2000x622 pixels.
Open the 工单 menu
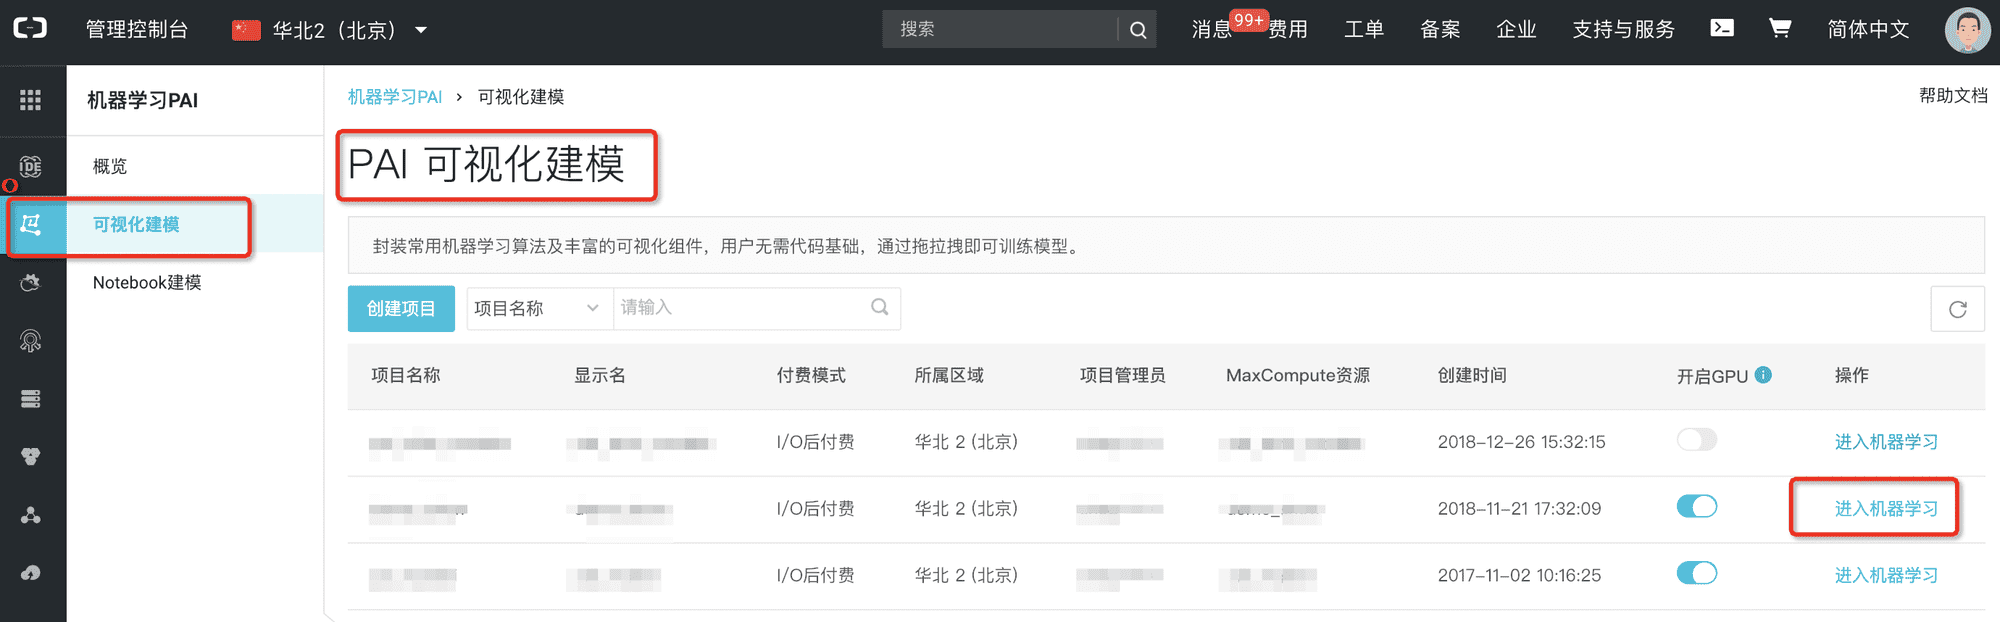1364,30
